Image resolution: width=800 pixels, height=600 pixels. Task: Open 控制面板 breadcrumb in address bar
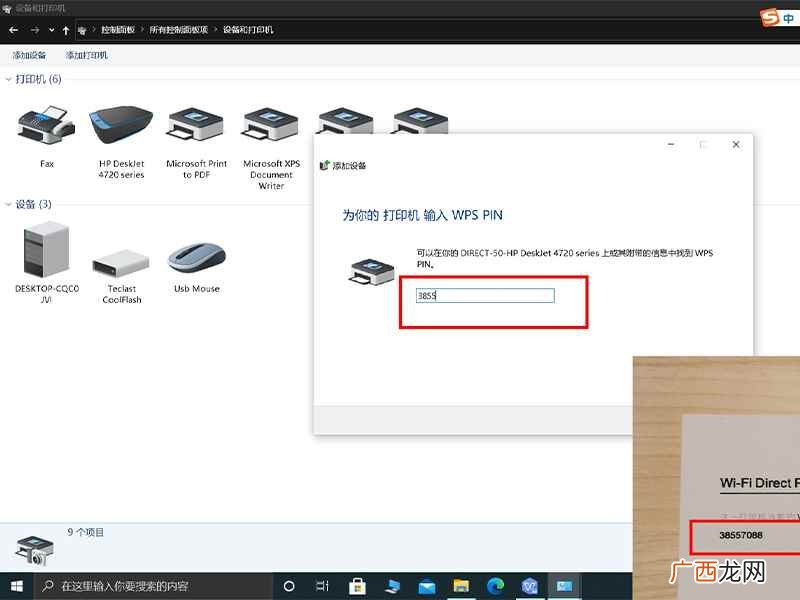(118, 30)
